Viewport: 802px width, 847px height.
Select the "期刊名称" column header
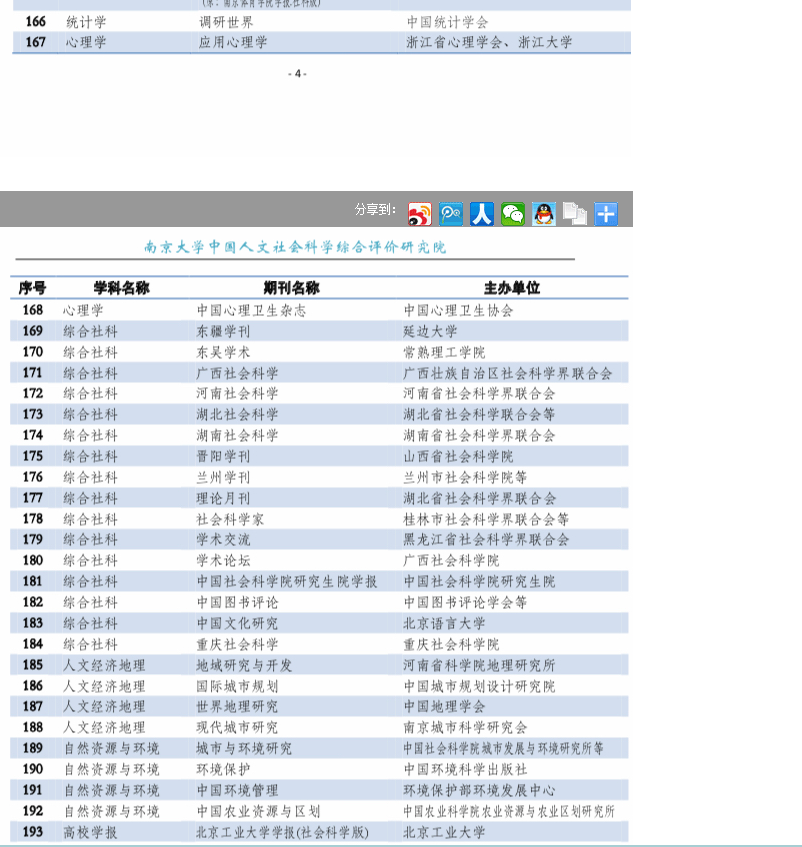[292, 288]
